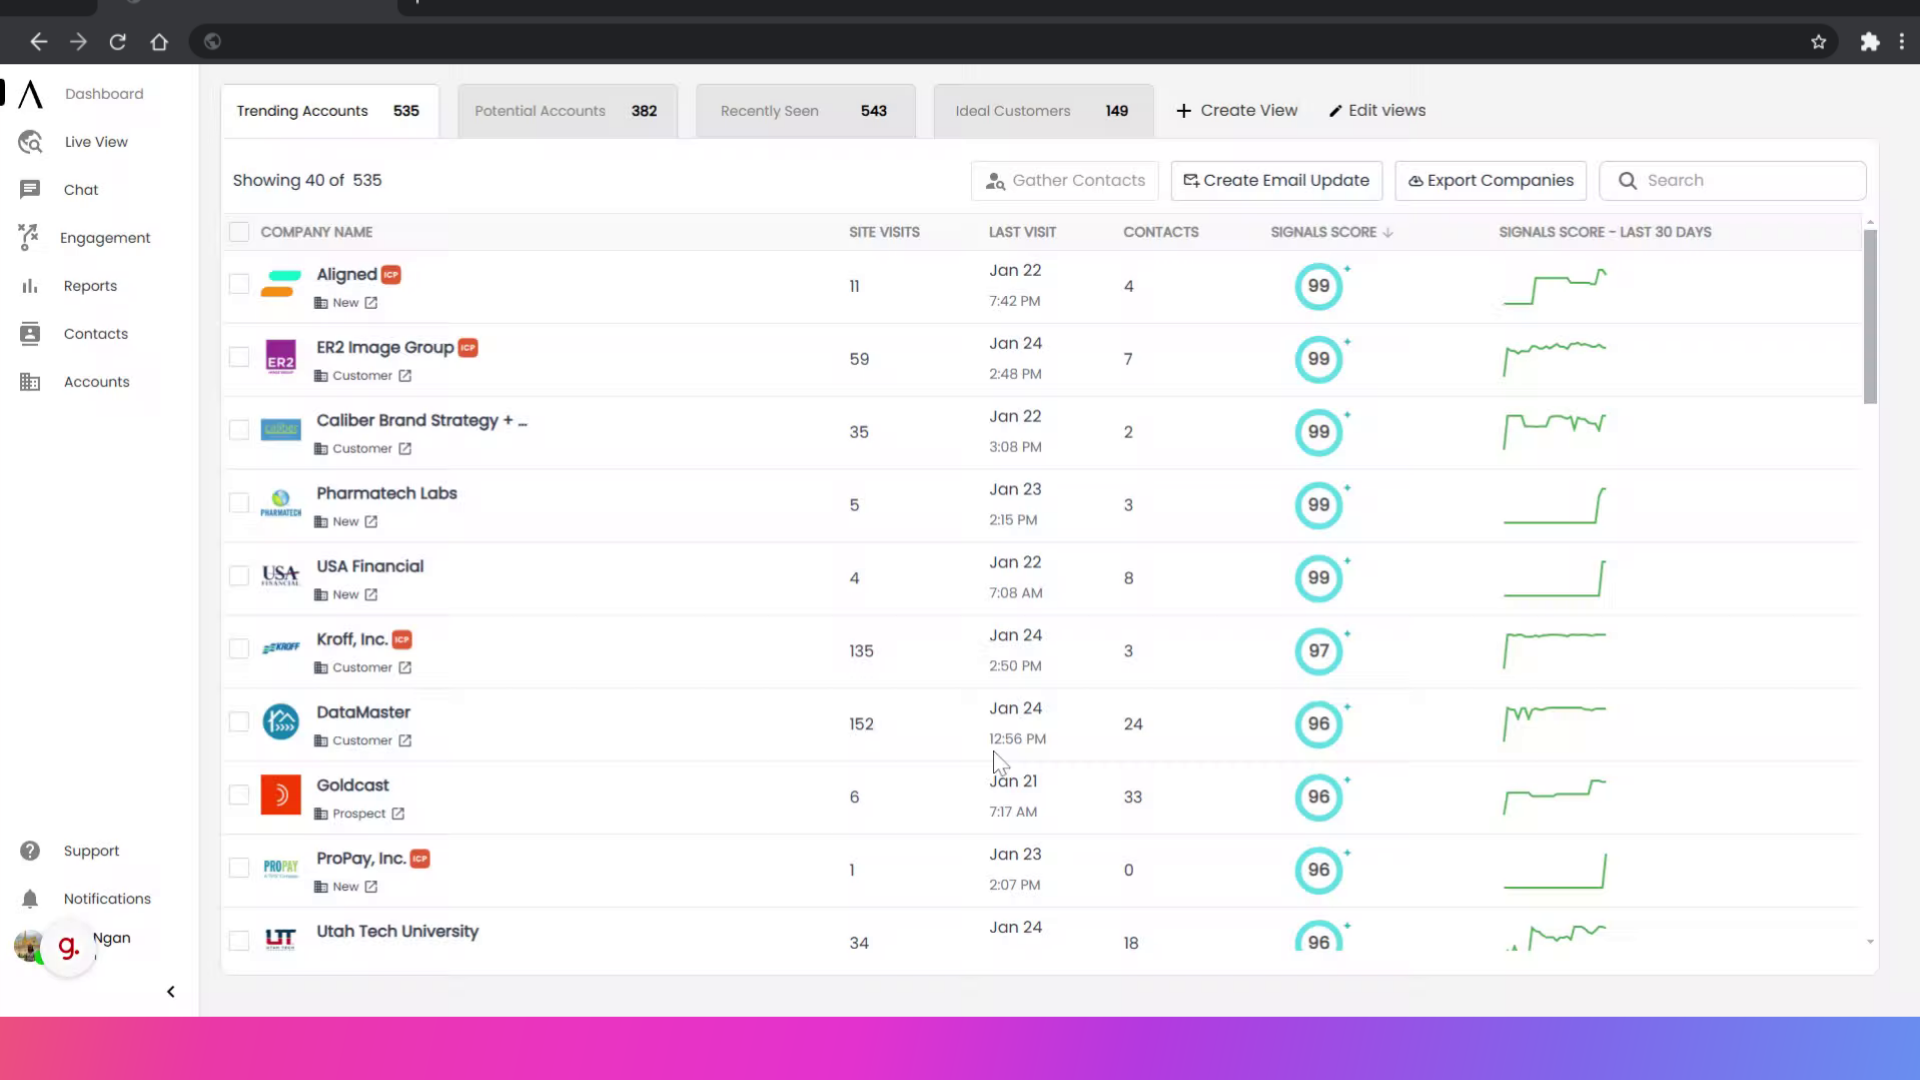Check the USA Financial row checkbox
Image resolution: width=1920 pixels, height=1080 pixels.
click(239, 576)
